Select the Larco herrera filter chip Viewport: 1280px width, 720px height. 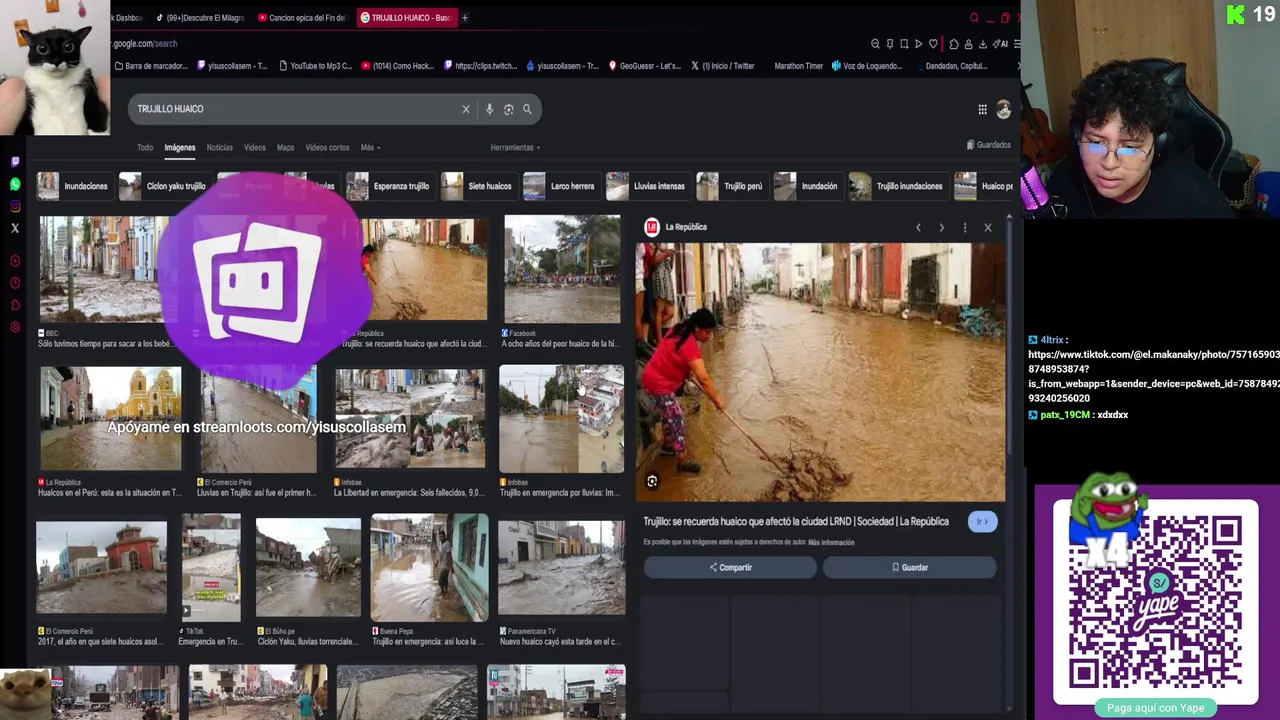point(560,186)
